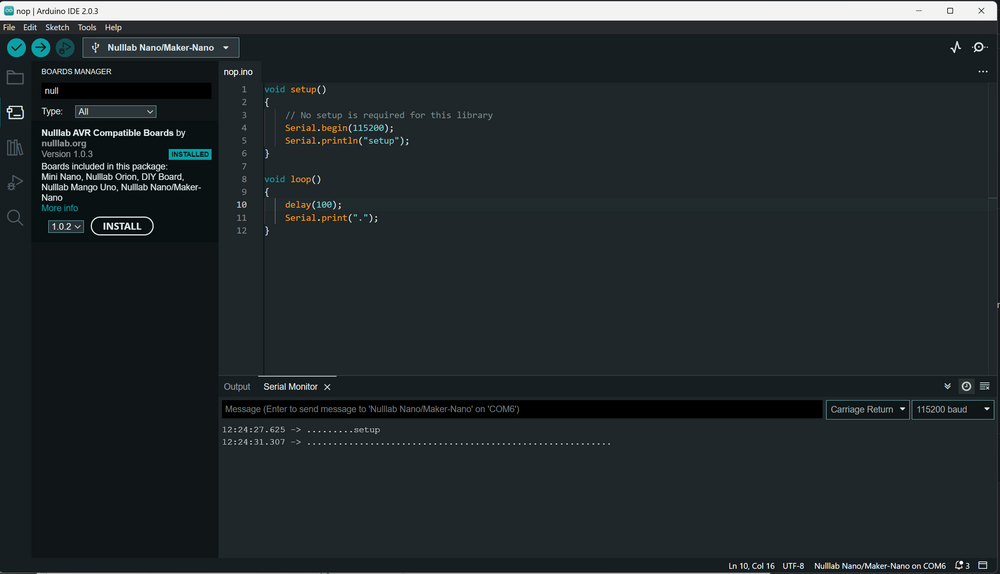Open the More info link
This screenshot has height=574, width=1000.
pos(59,208)
